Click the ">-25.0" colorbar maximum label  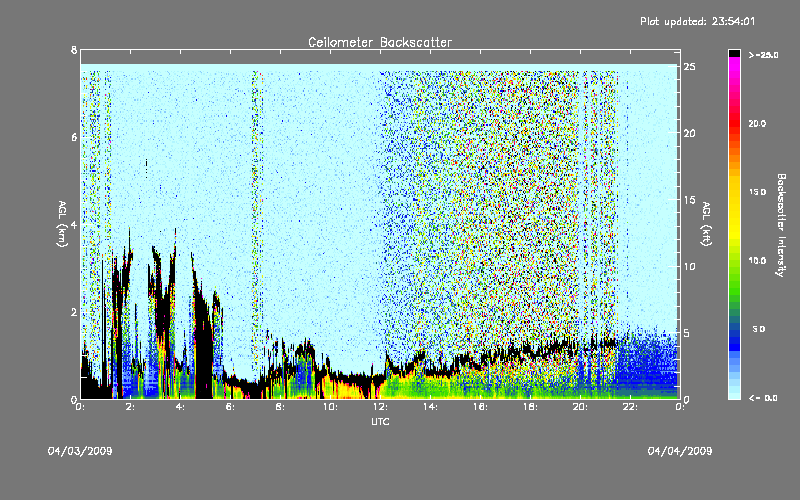(763, 55)
